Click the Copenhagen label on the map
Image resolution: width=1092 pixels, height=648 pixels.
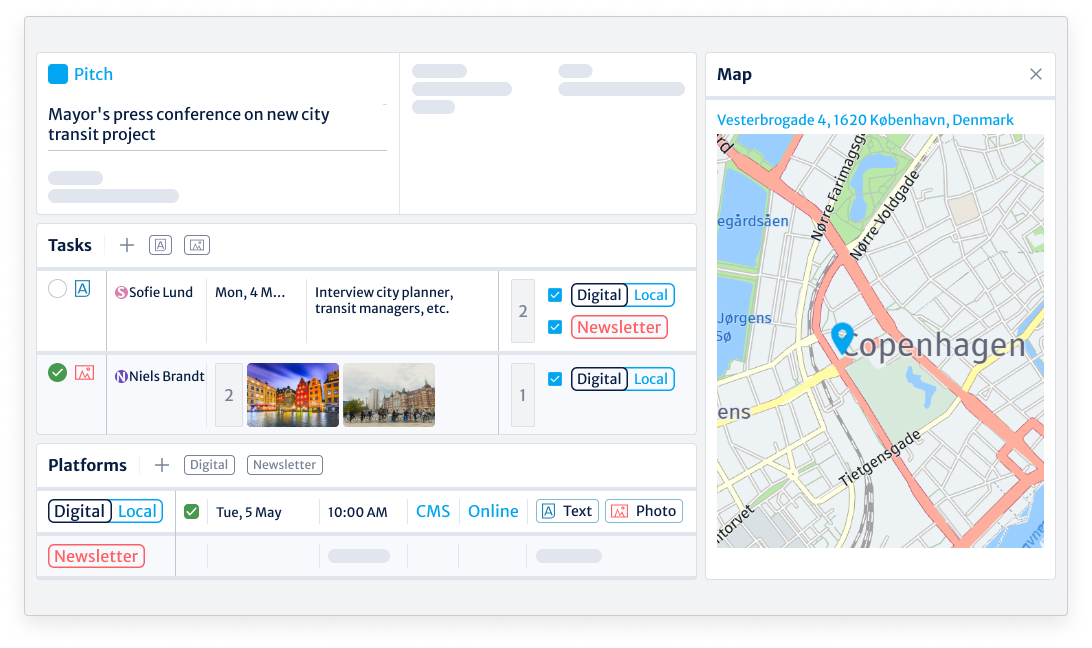(x=934, y=345)
